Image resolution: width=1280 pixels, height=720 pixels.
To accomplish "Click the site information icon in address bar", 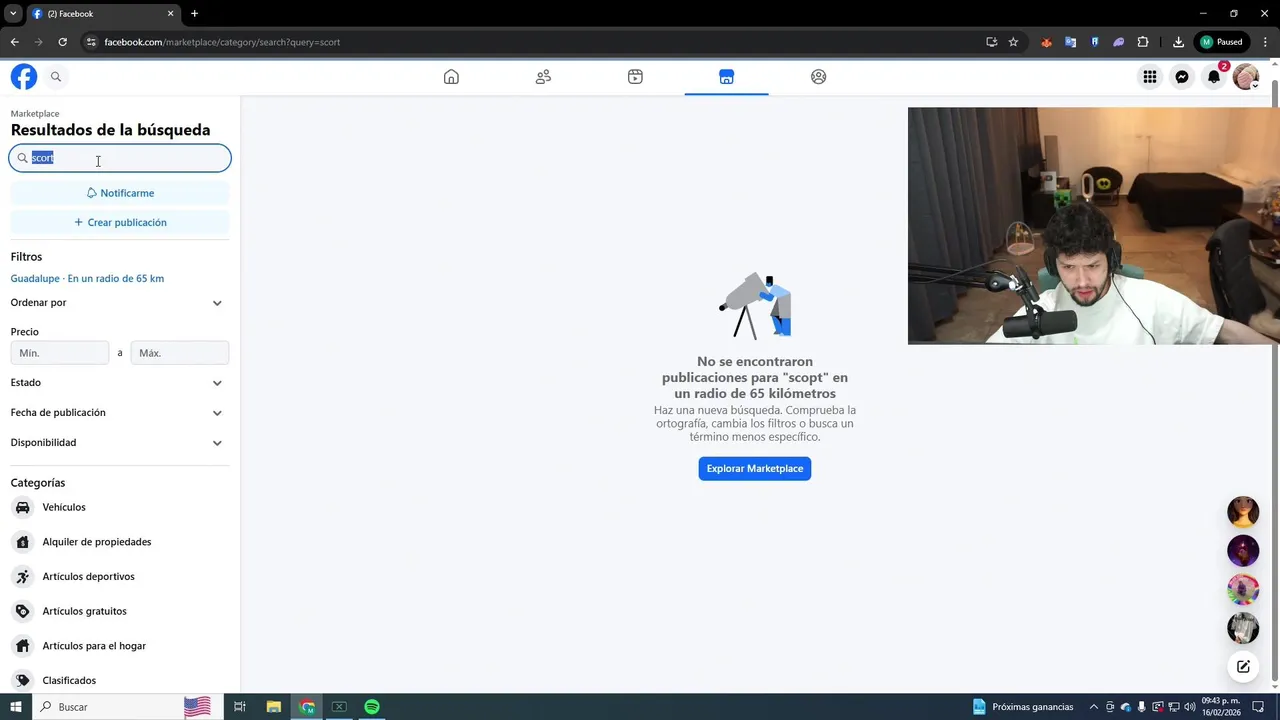I will tap(90, 42).
